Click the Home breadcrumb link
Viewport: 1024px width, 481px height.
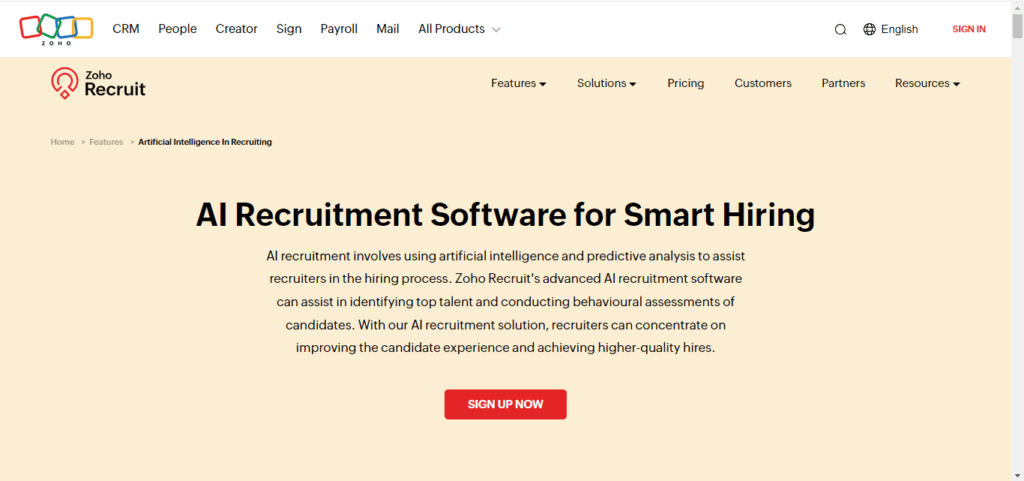[62, 142]
